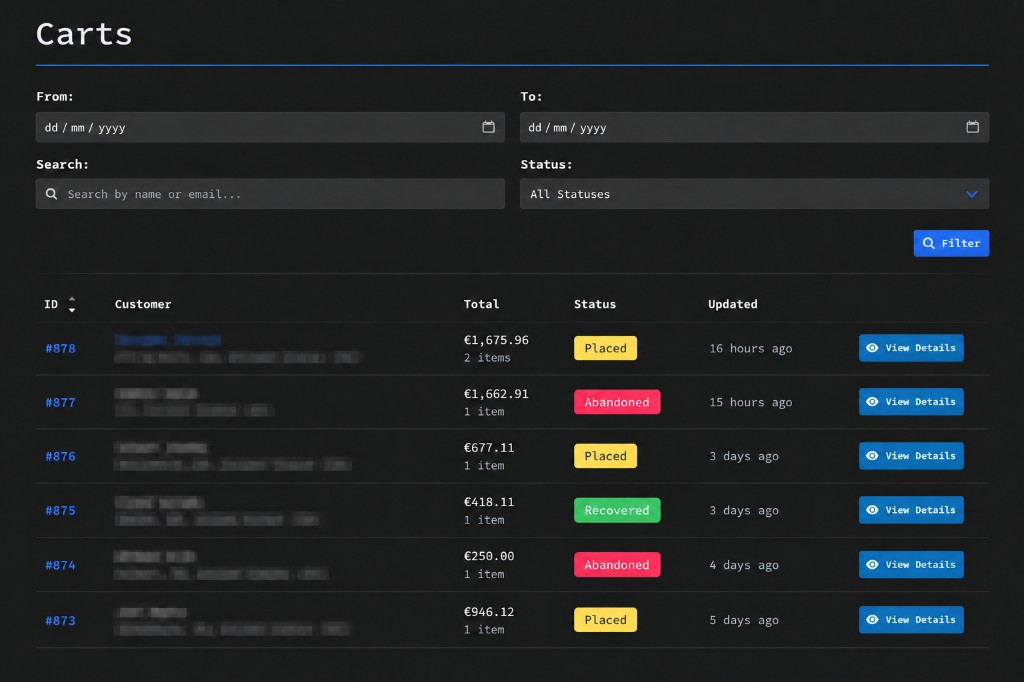Open the To date calendar picker icon
Viewport: 1024px width, 682px height.
[972, 127]
